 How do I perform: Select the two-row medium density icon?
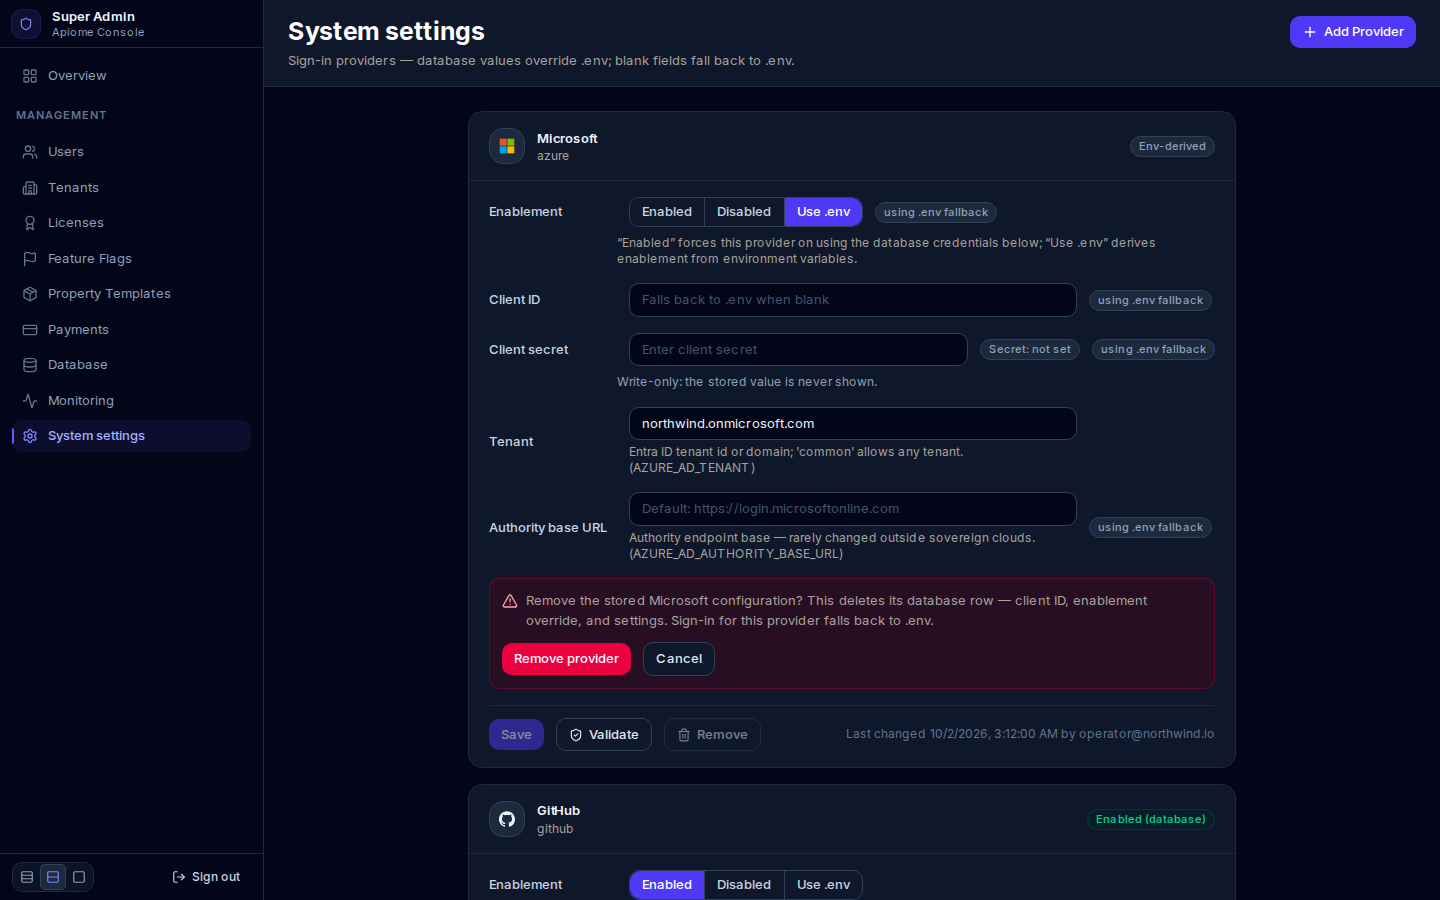tap(53, 877)
